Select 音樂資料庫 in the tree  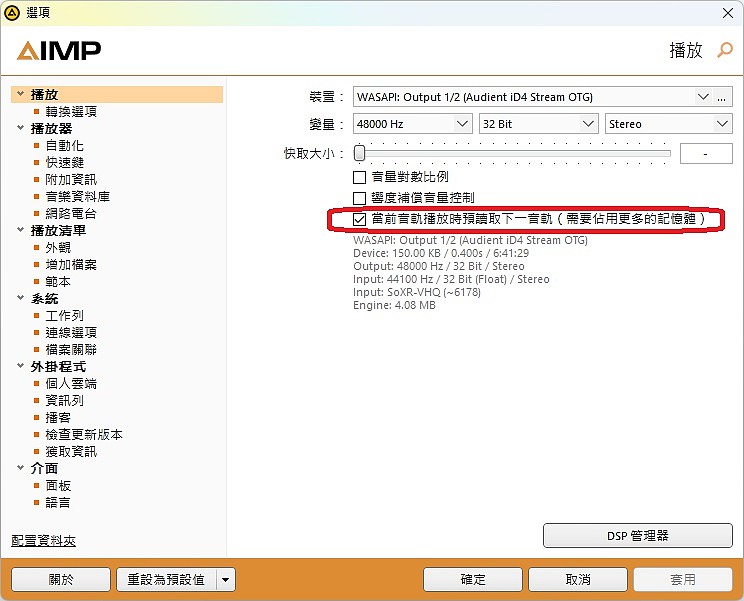[x=78, y=197]
